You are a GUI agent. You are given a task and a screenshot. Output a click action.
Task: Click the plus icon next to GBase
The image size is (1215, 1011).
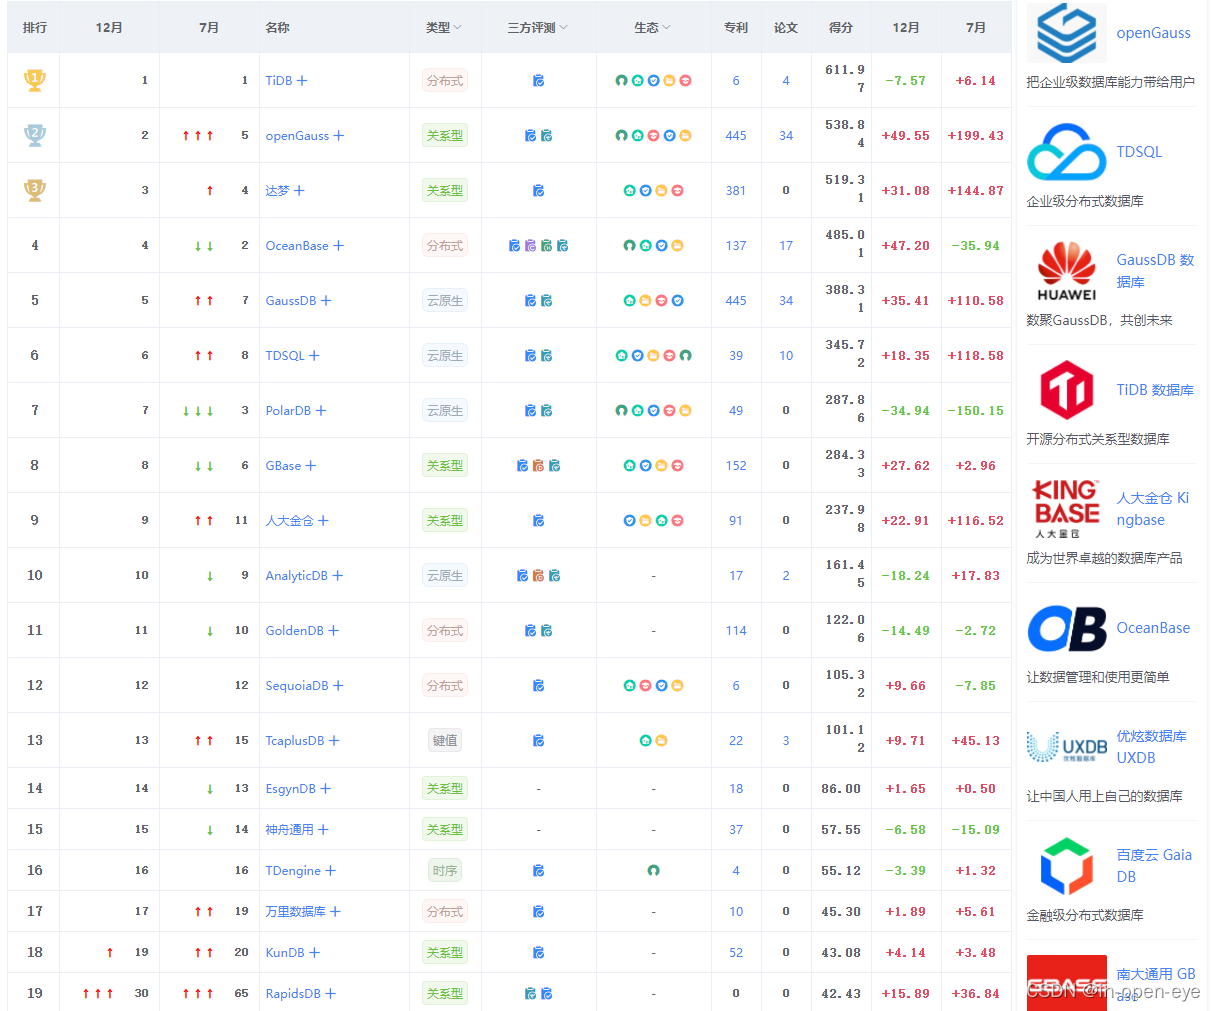click(311, 466)
